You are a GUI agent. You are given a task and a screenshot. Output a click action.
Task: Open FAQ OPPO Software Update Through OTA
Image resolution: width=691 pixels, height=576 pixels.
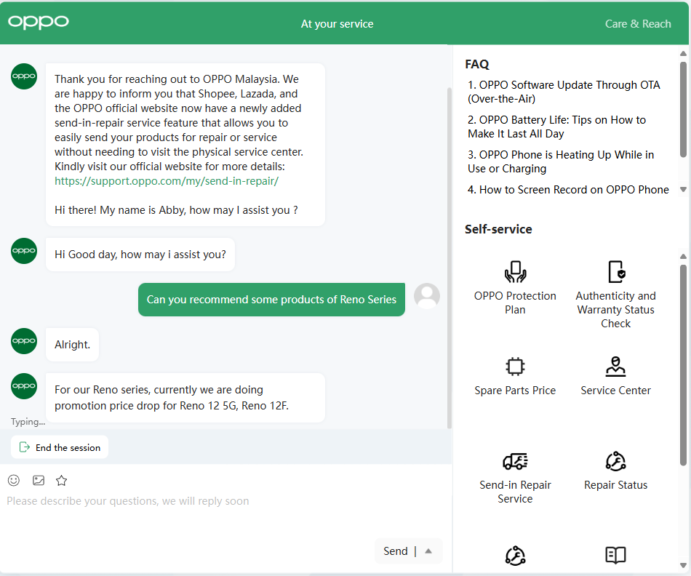pyautogui.click(x=564, y=92)
